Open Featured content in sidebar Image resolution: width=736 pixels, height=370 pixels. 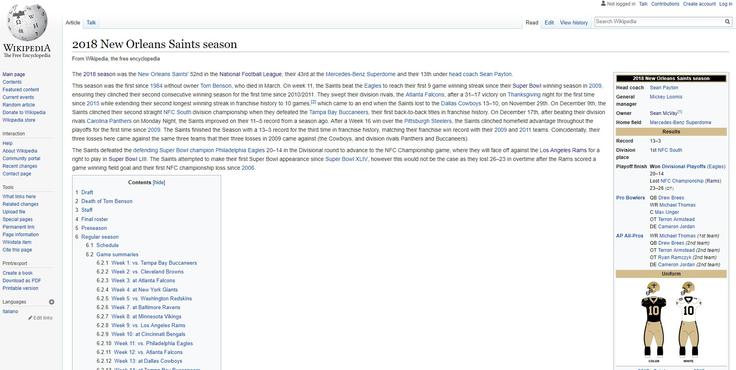tap(21, 90)
